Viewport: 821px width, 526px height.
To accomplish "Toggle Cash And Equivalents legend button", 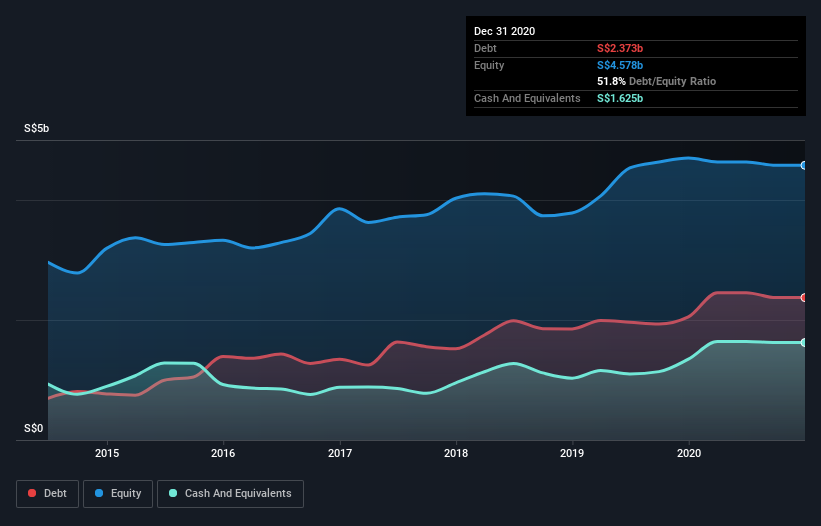I will (x=230, y=494).
